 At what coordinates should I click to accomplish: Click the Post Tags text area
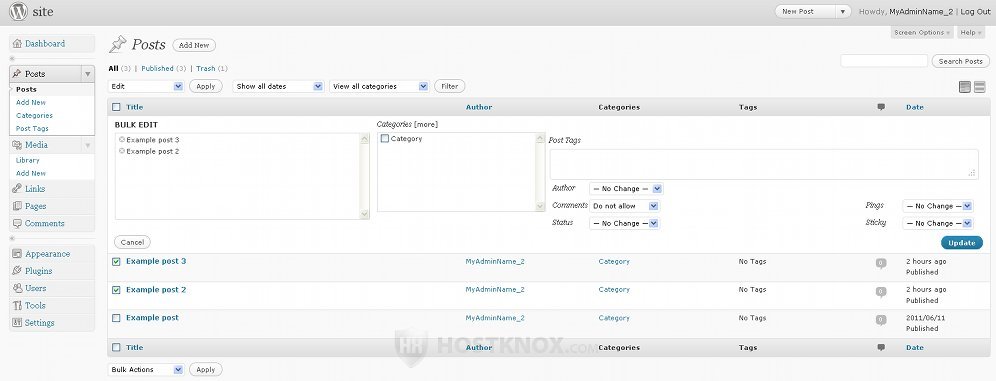point(764,164)
